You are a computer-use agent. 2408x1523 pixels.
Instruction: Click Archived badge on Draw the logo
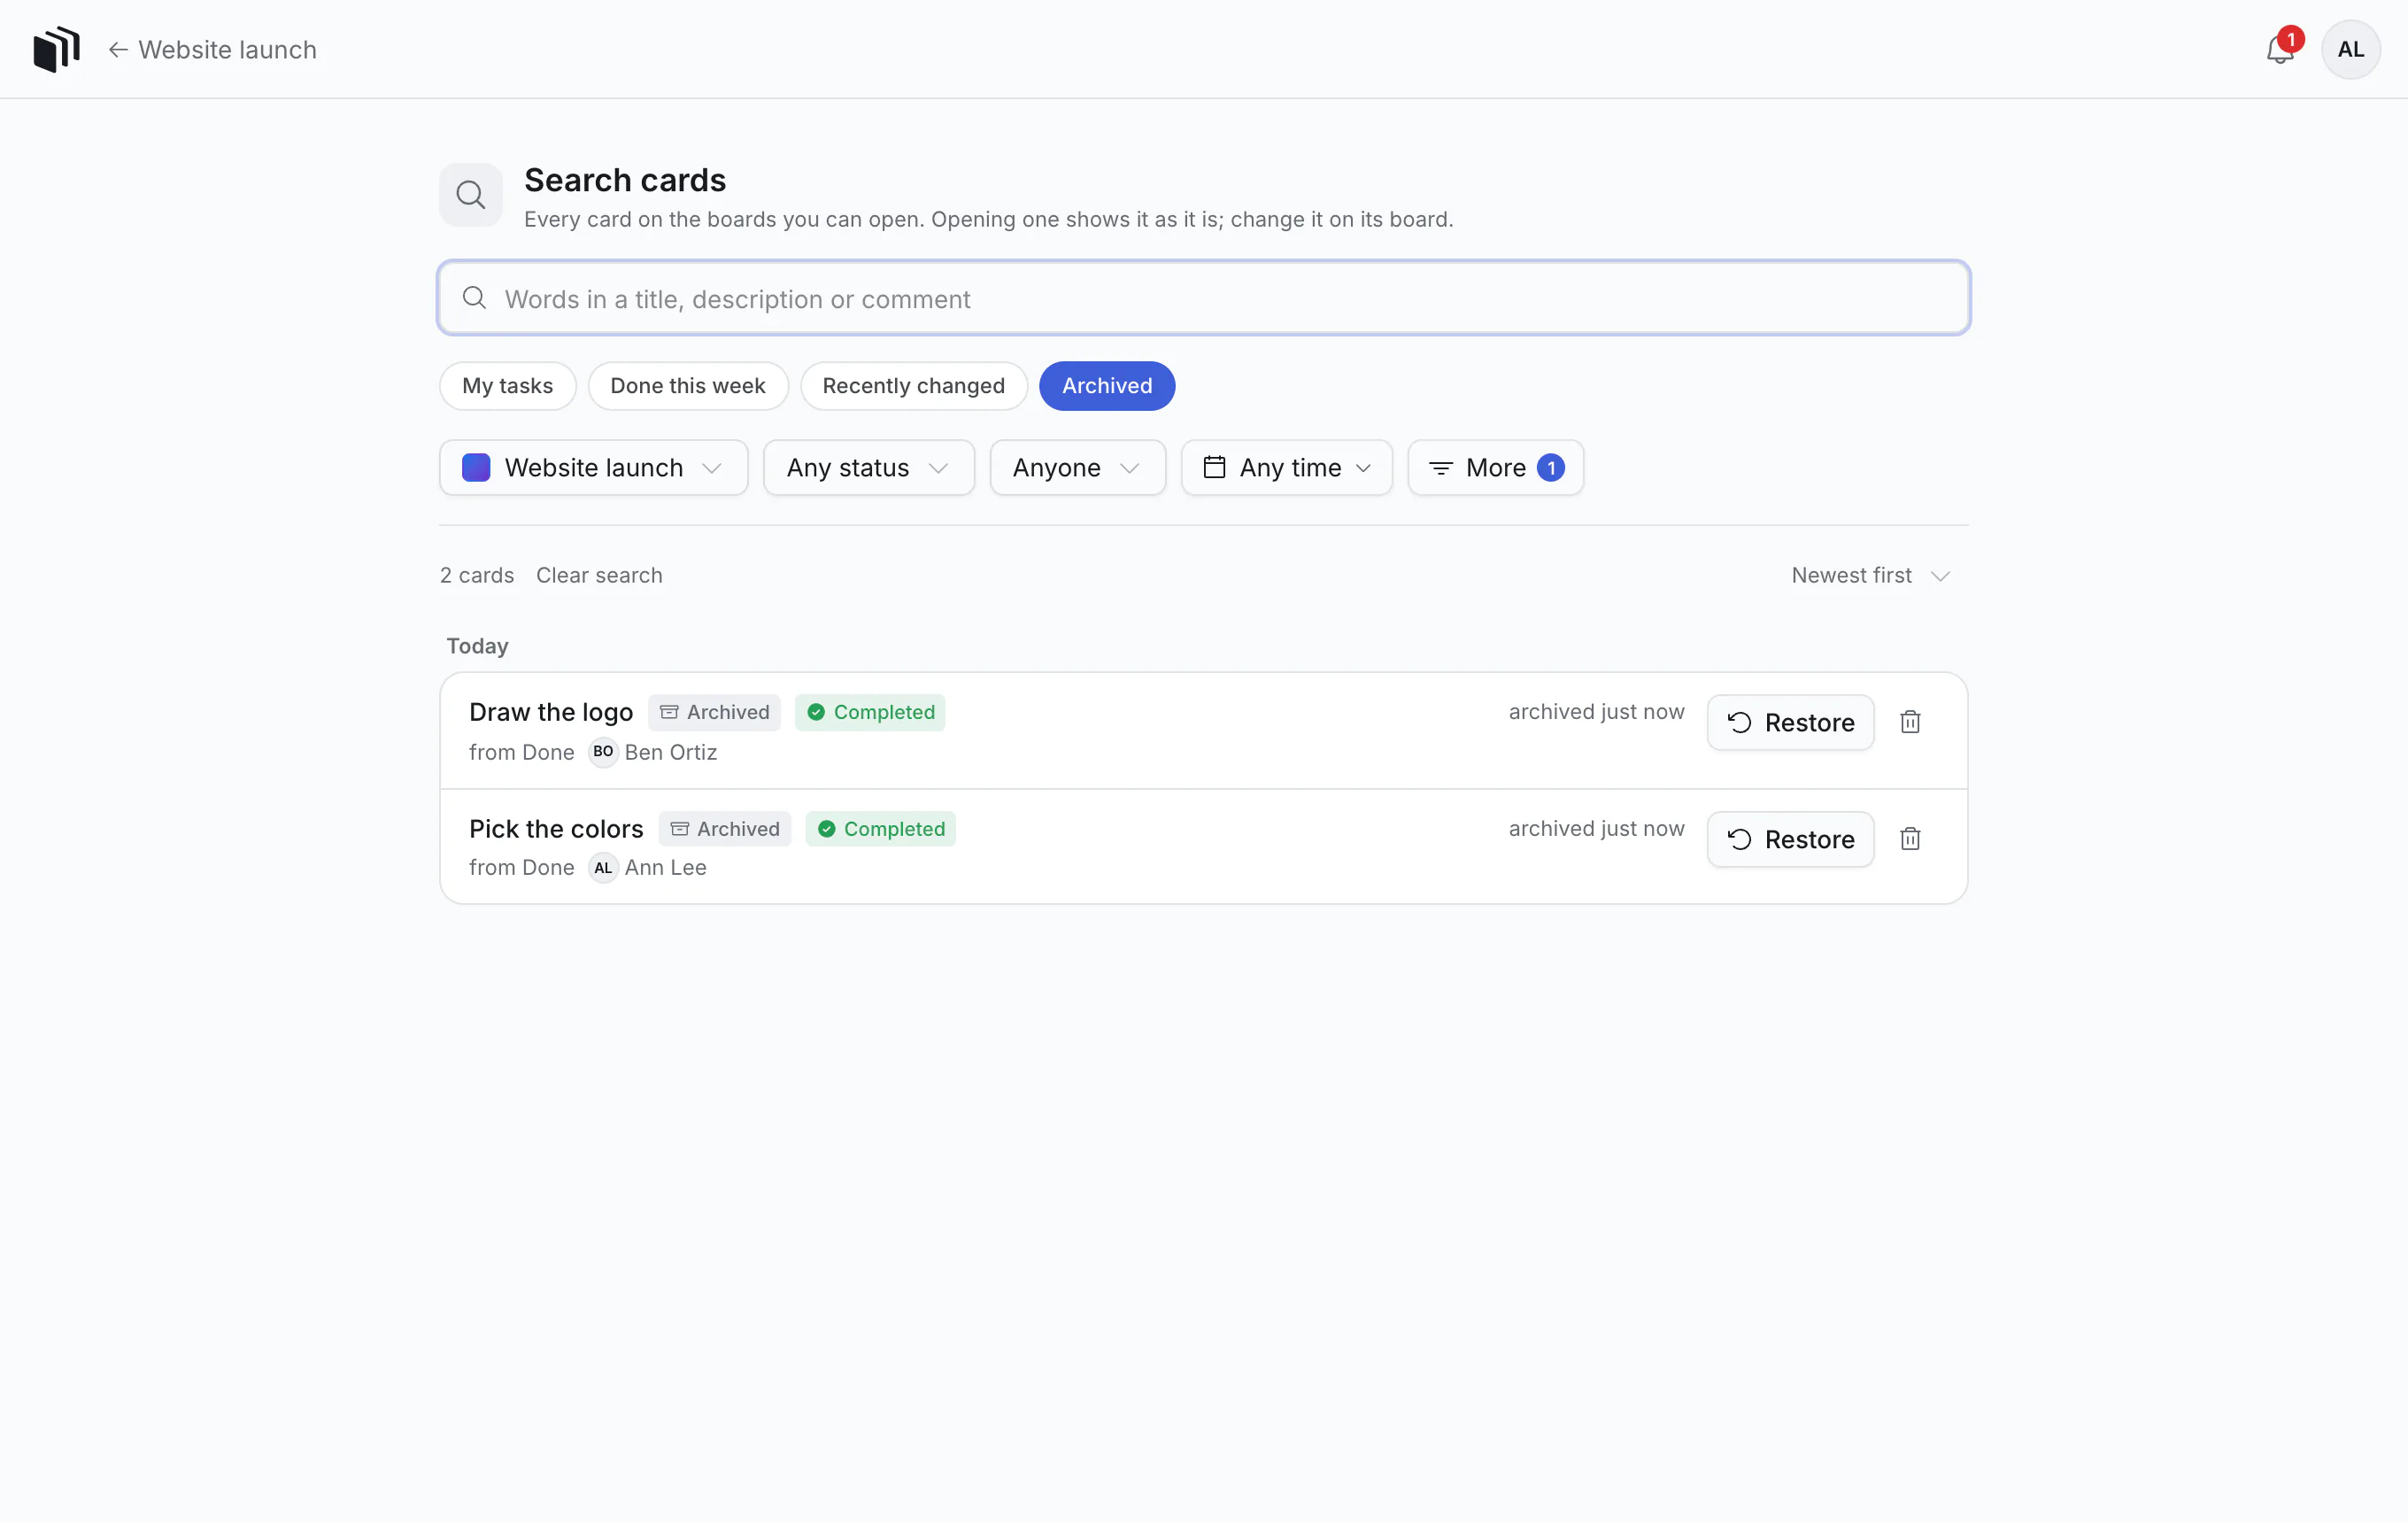coord(714,712)
